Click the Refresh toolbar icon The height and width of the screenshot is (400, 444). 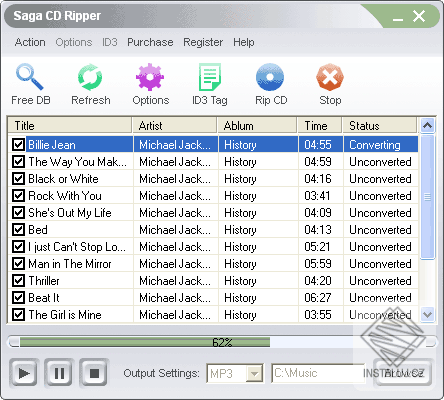pos(90,77)
